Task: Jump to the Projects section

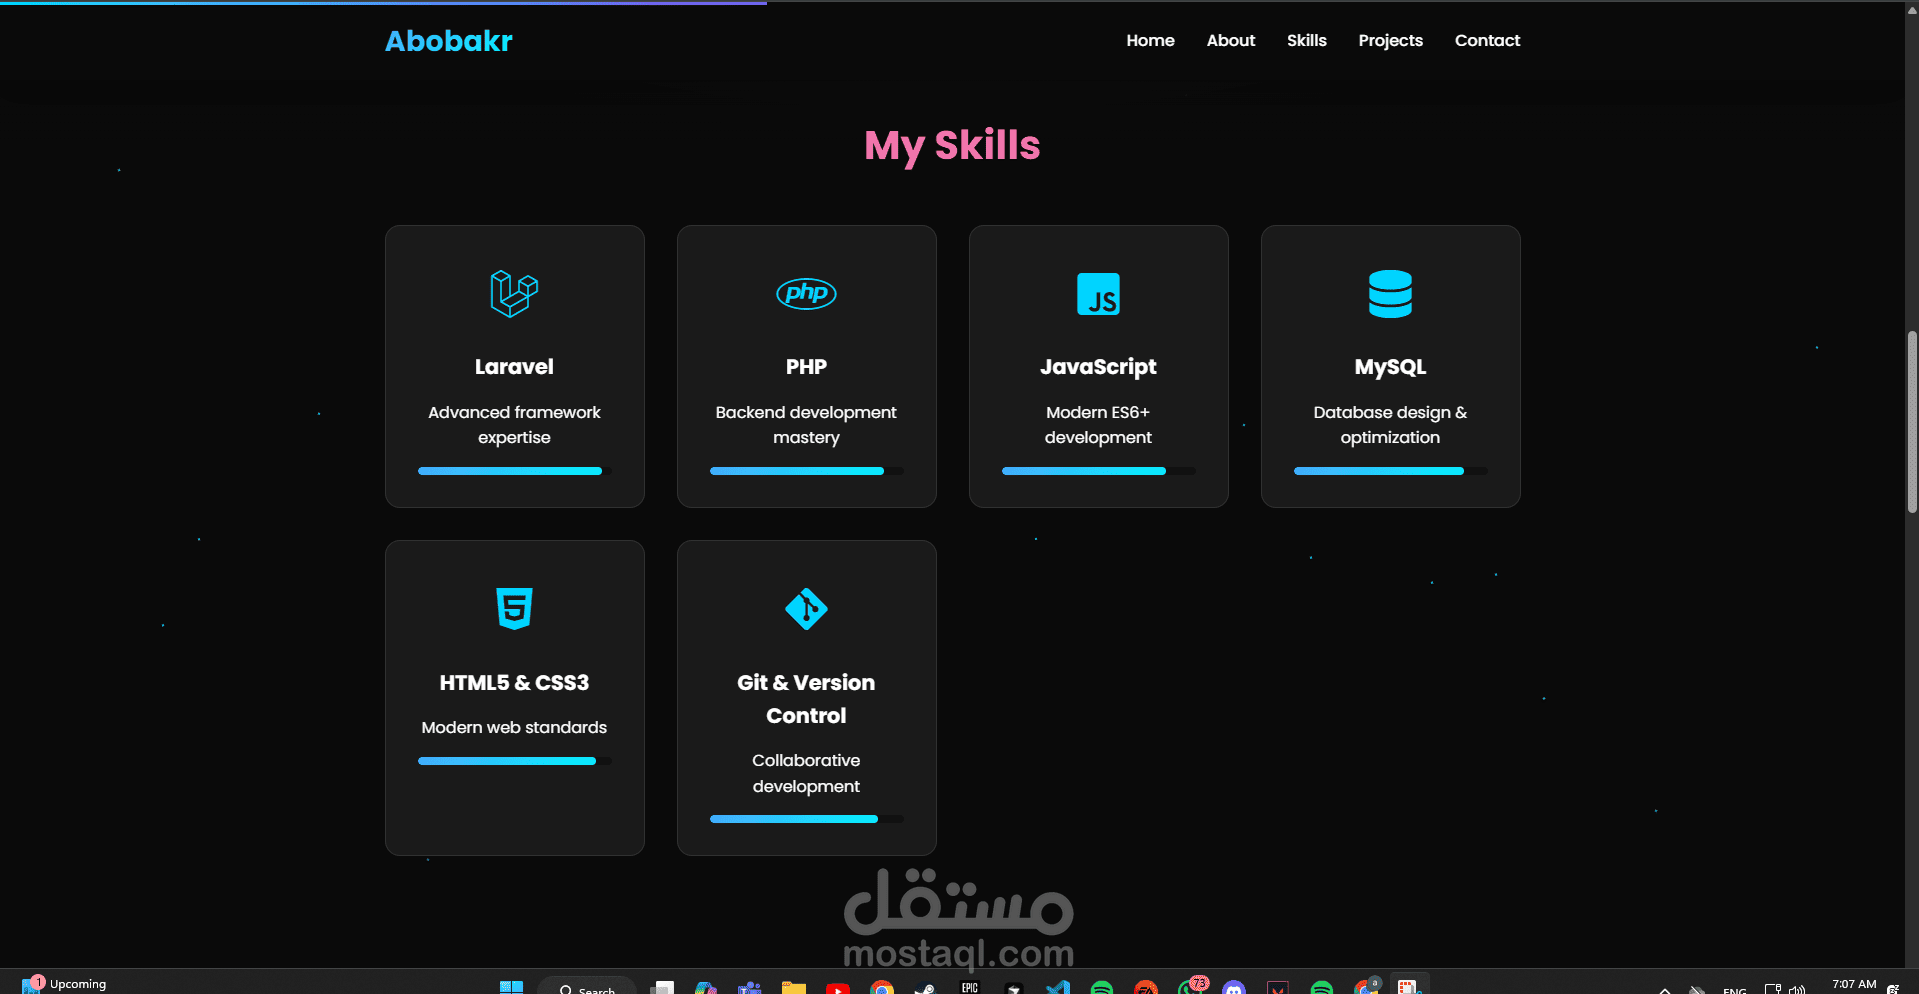Action: [1390, 40]
